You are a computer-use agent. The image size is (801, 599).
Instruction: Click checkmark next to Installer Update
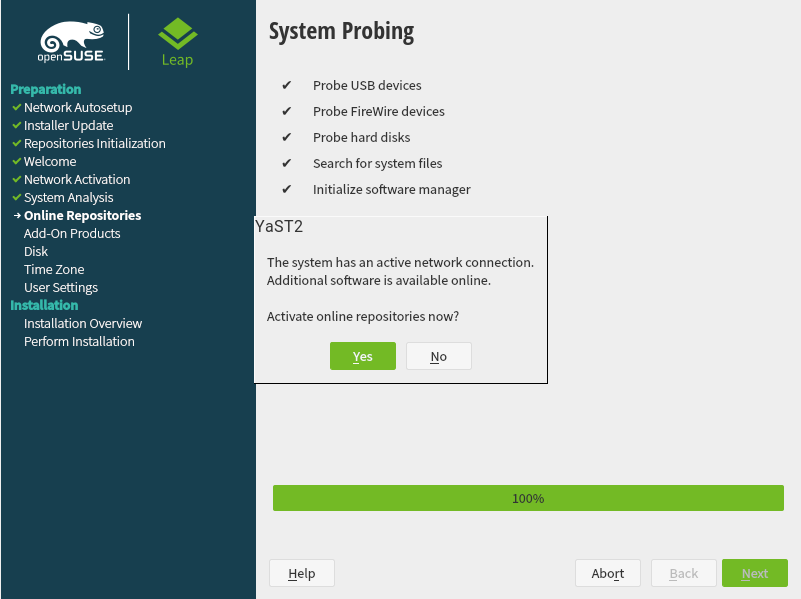point(17,125)
